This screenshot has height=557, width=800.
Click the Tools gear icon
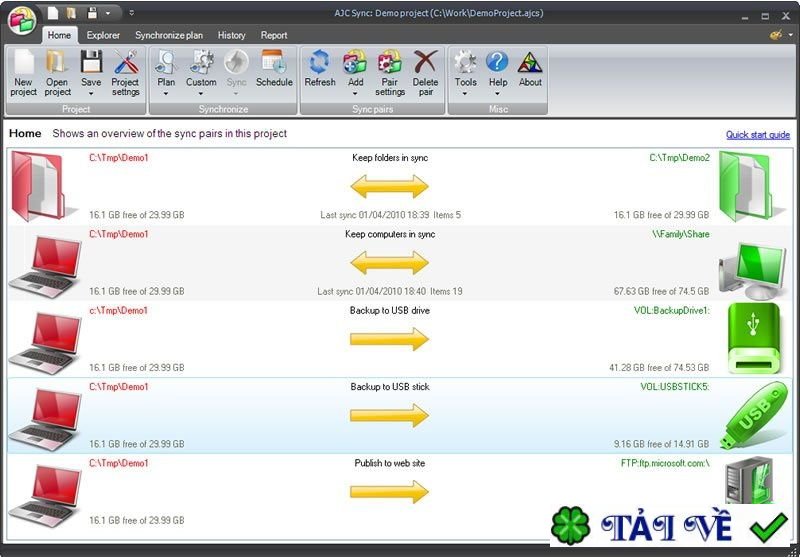pos(465,62)
